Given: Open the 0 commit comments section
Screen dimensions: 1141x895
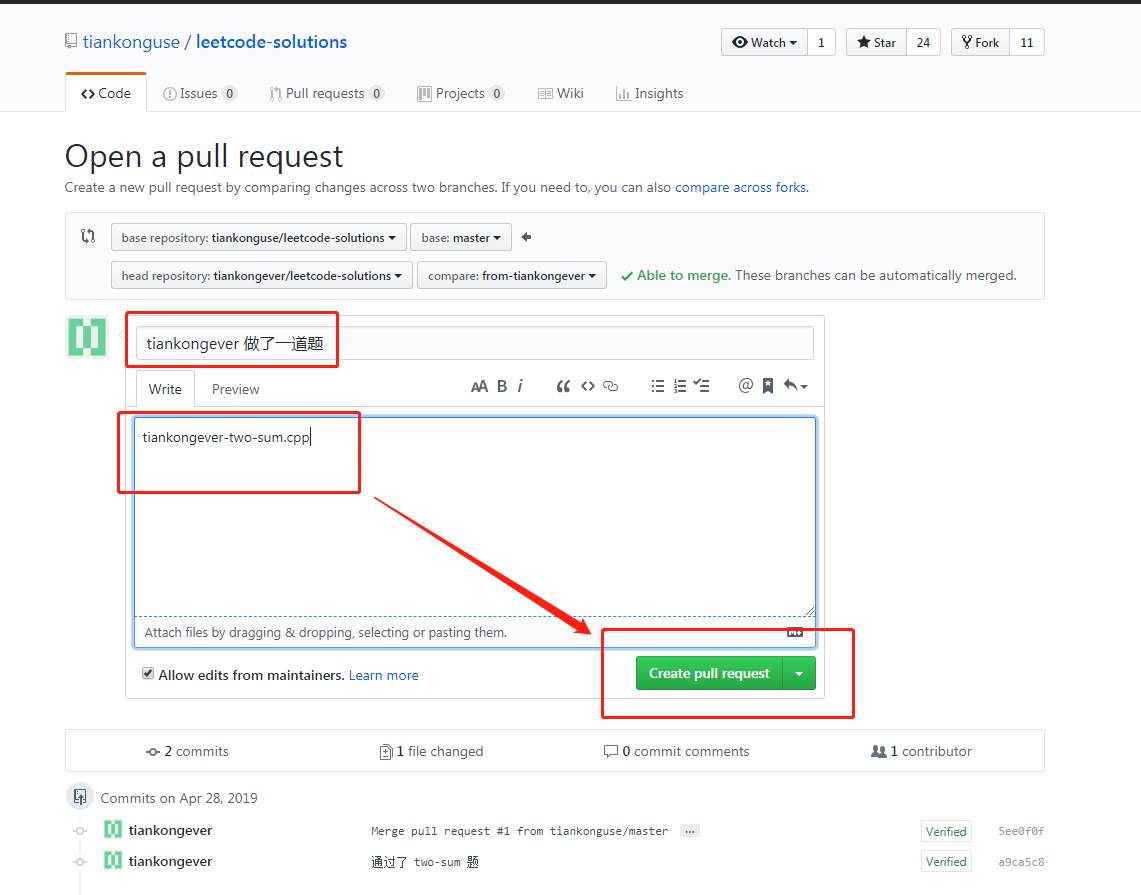Looking at the screenshot, I should pos(677,751).
